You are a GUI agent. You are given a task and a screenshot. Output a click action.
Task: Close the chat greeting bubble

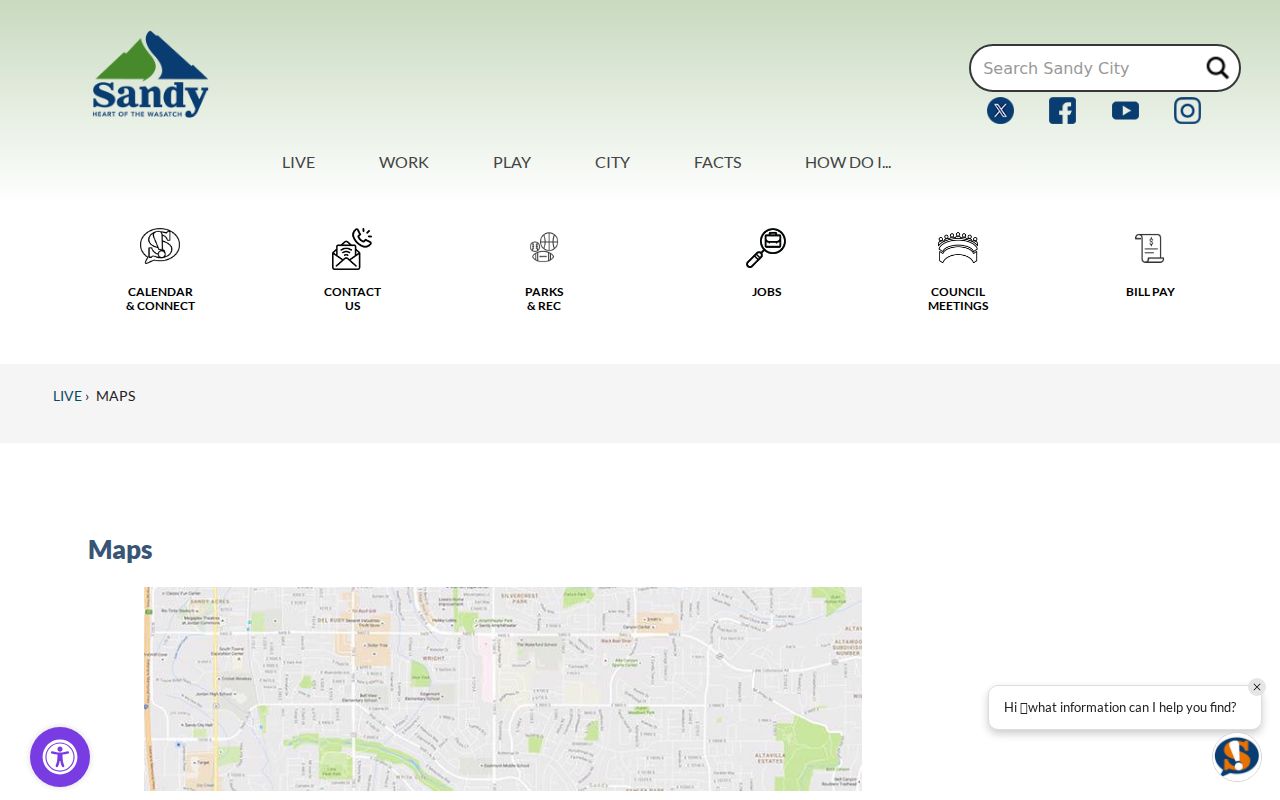pyautogui.click(x=1257, y=687)
